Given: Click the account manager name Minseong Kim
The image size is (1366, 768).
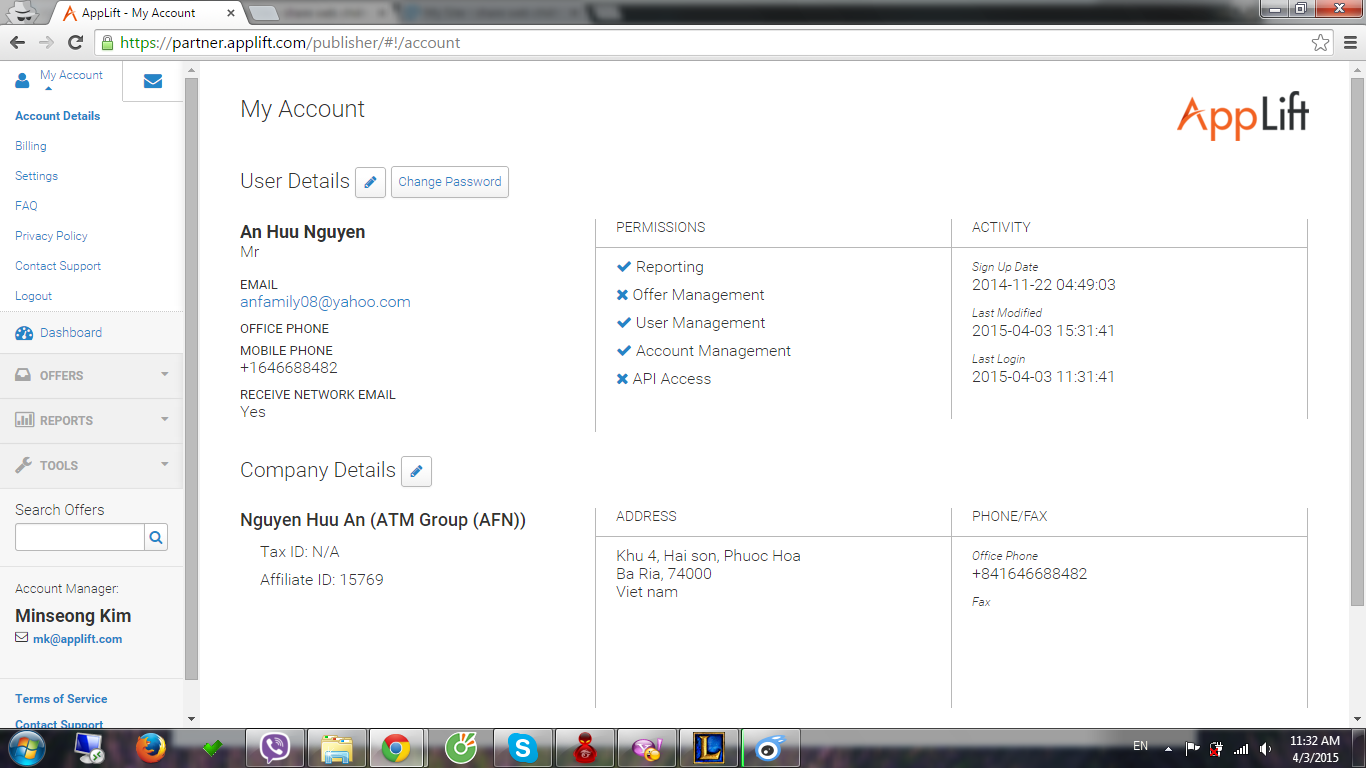Looking at the screenshot, I should (x=73, y=616).
